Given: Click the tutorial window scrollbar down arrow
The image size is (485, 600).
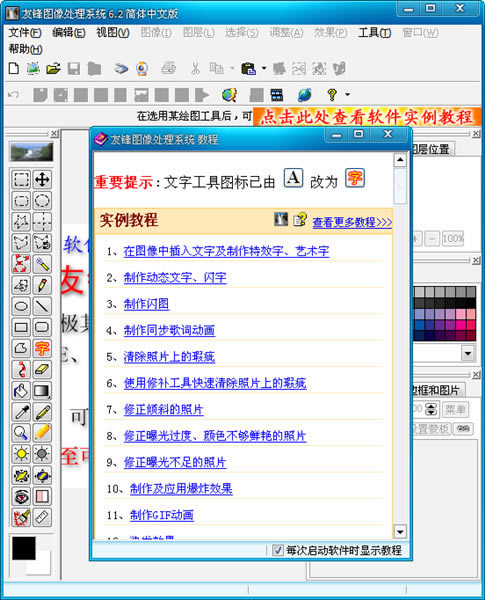Looking at the screenshot, I should click(400, 532).
